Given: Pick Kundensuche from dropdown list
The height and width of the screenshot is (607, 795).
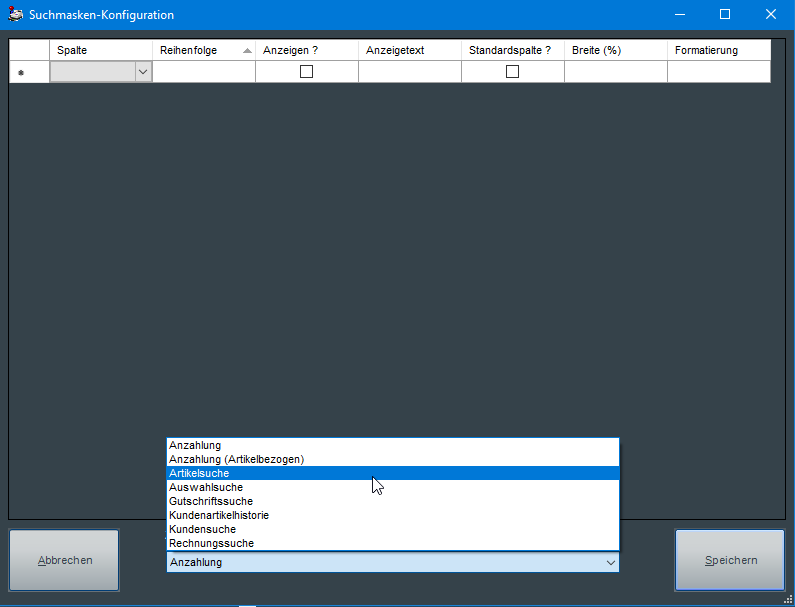Looking at the screenshot, I should tap(202, 529).
